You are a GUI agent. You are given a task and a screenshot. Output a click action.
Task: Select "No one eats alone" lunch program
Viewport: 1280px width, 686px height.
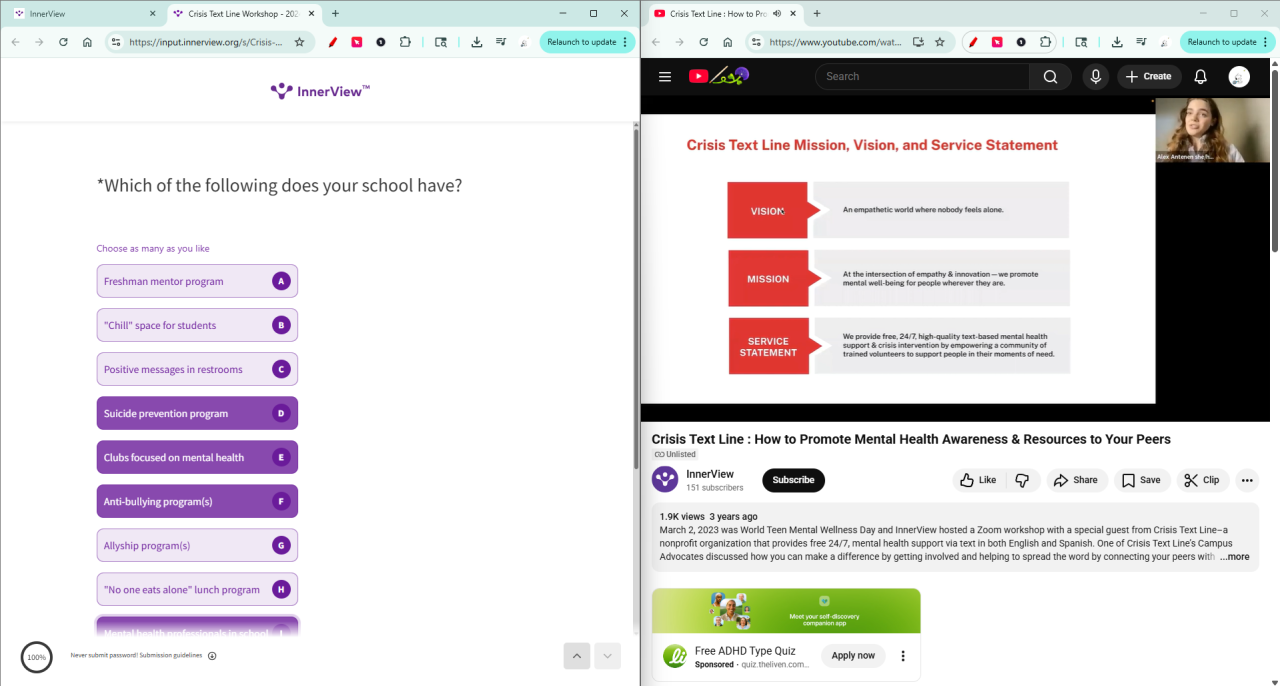[197, 589]
